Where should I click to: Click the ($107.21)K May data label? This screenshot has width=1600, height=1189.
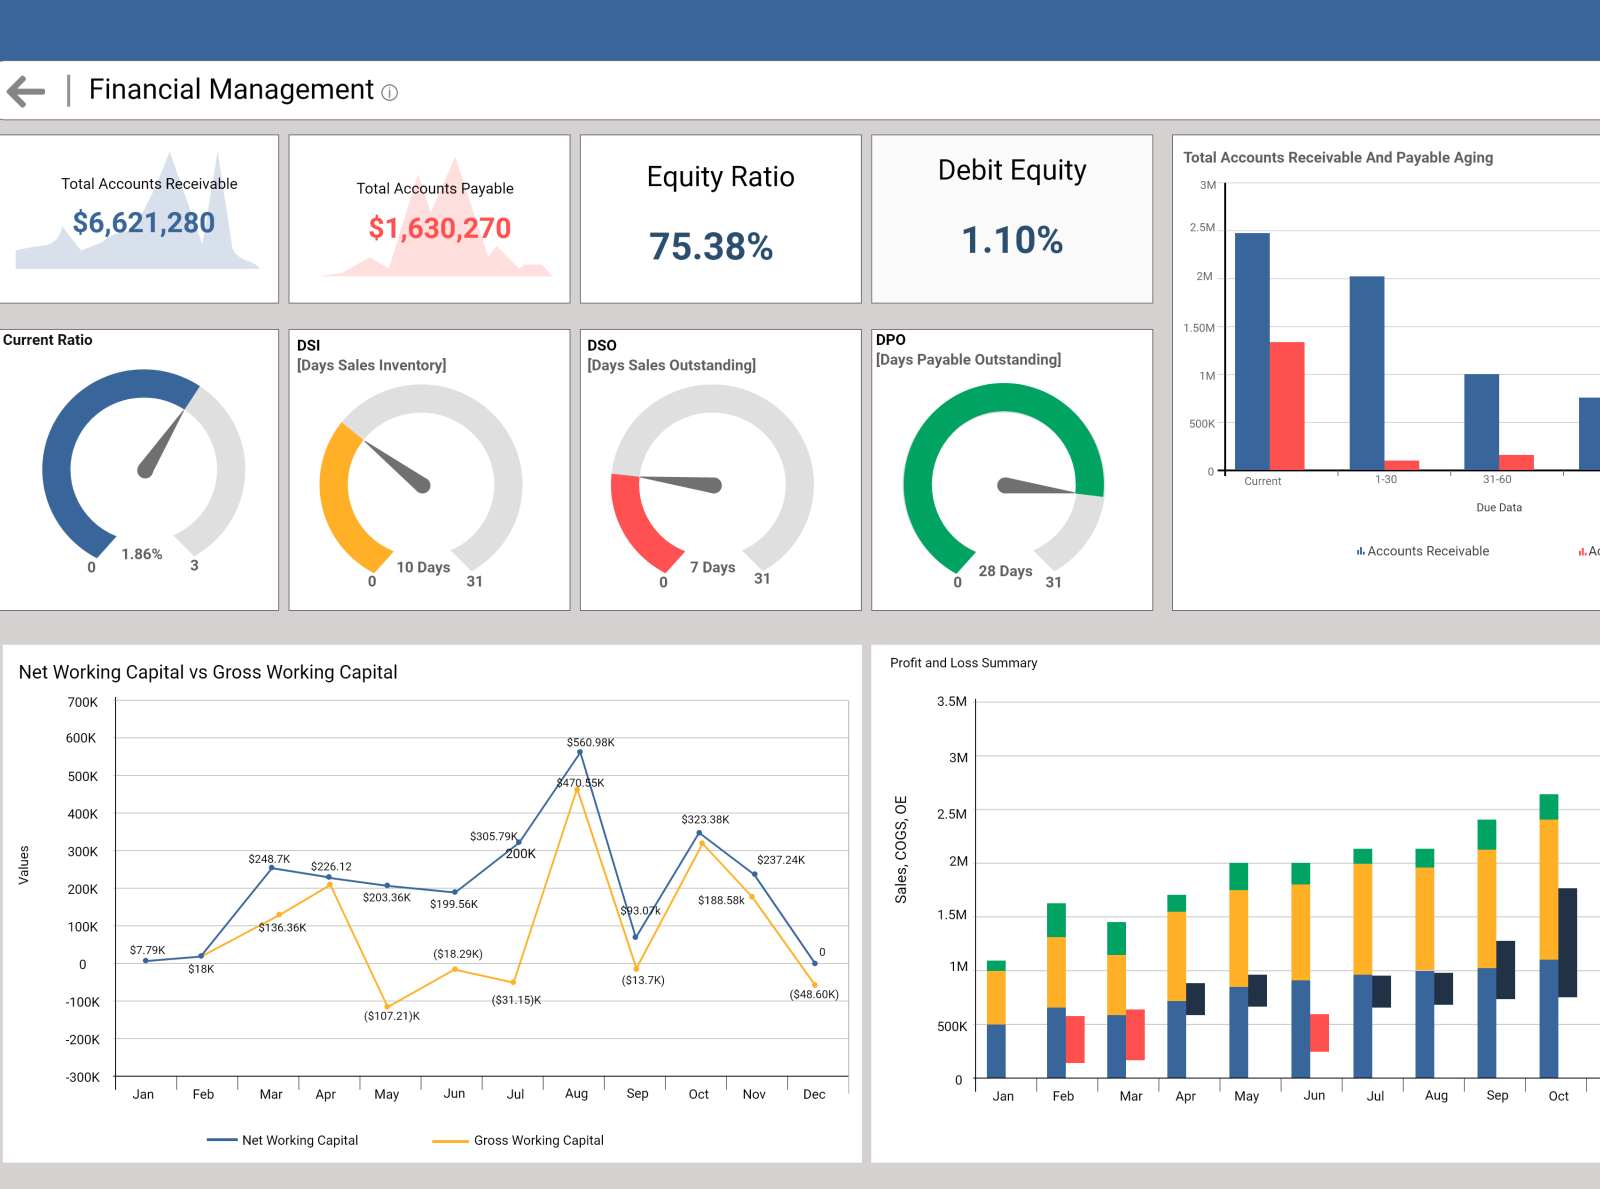pos(392,1016)
